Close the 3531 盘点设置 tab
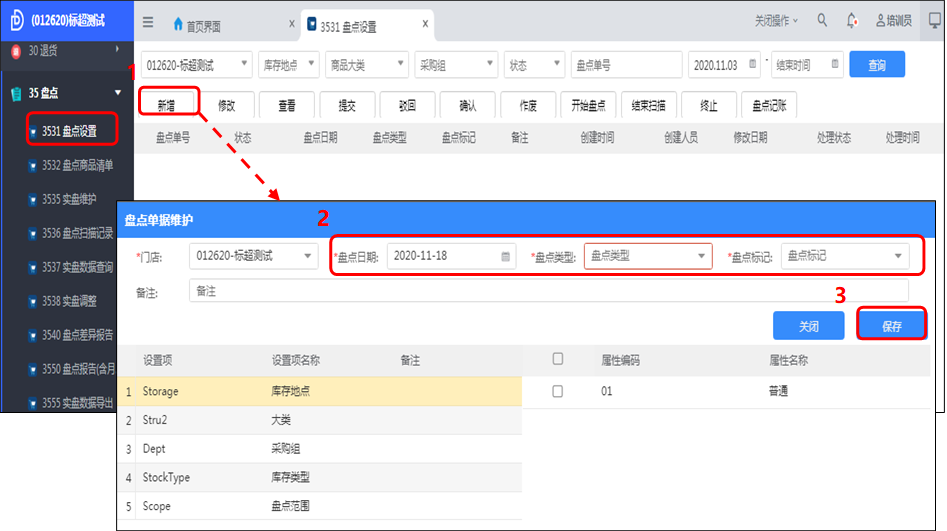This screenshot has width=947, height=531. tap(425, 24)
